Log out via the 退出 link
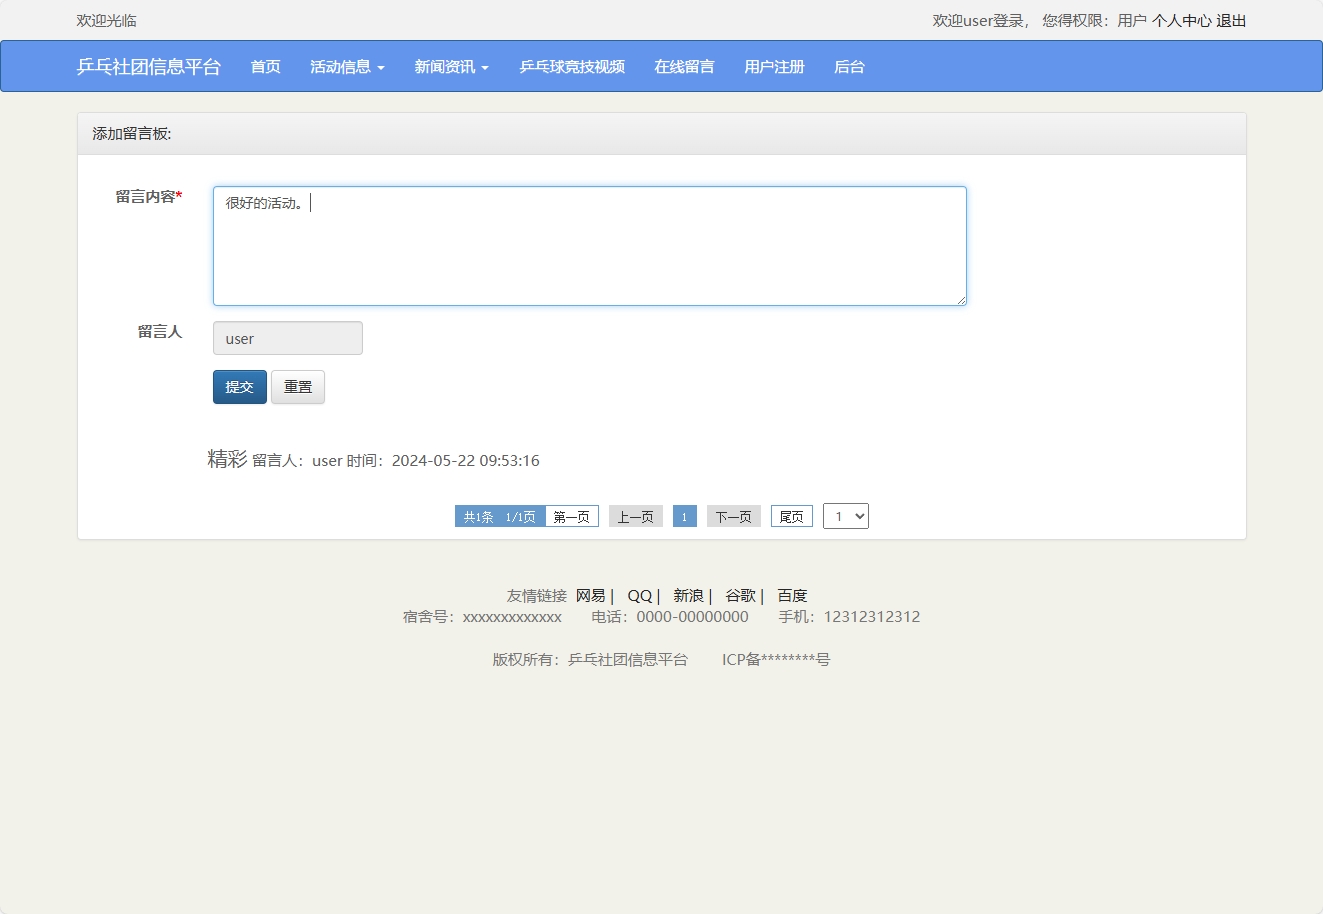 coord(1231,20)
